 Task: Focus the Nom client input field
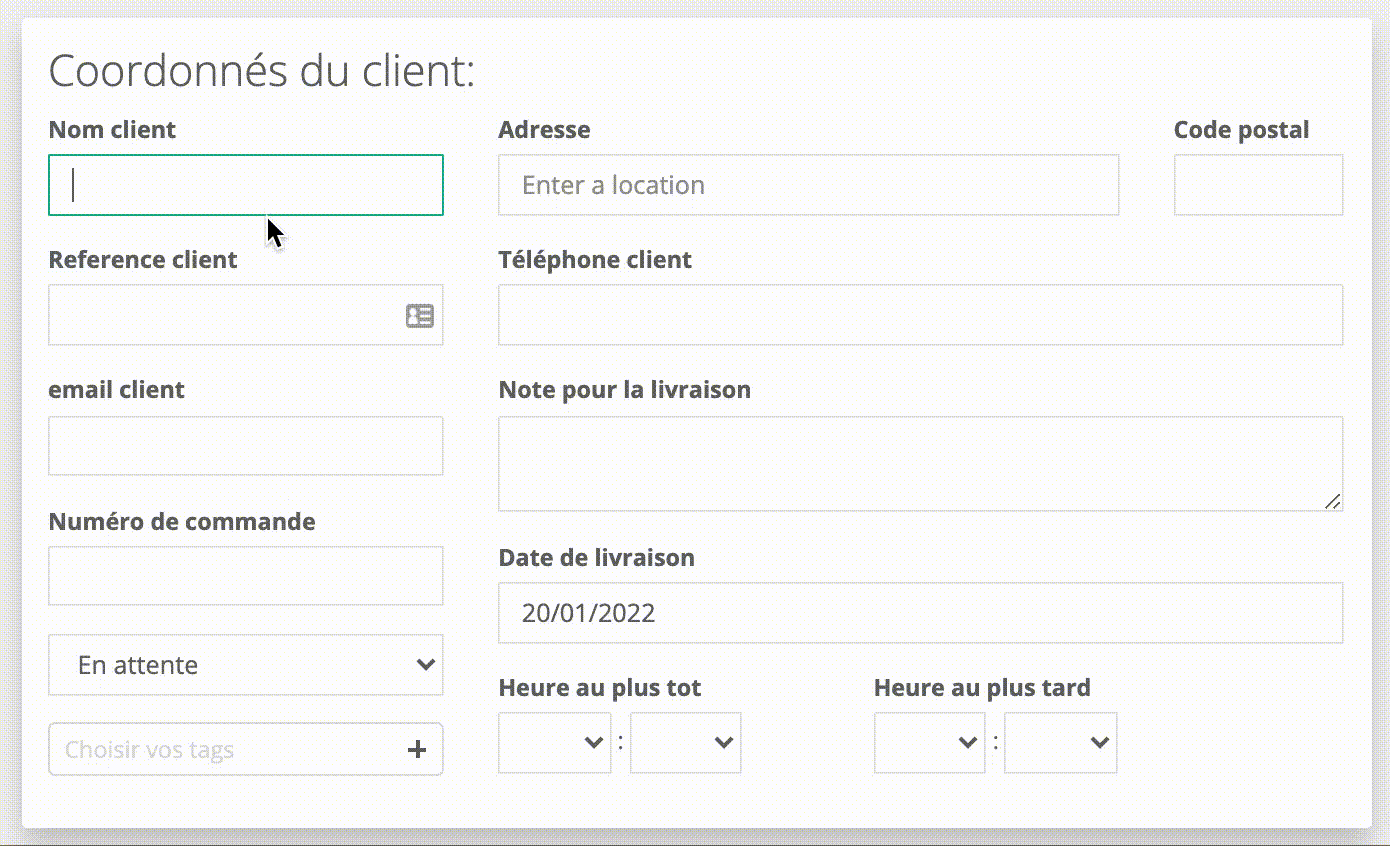(x=246, y=185)
